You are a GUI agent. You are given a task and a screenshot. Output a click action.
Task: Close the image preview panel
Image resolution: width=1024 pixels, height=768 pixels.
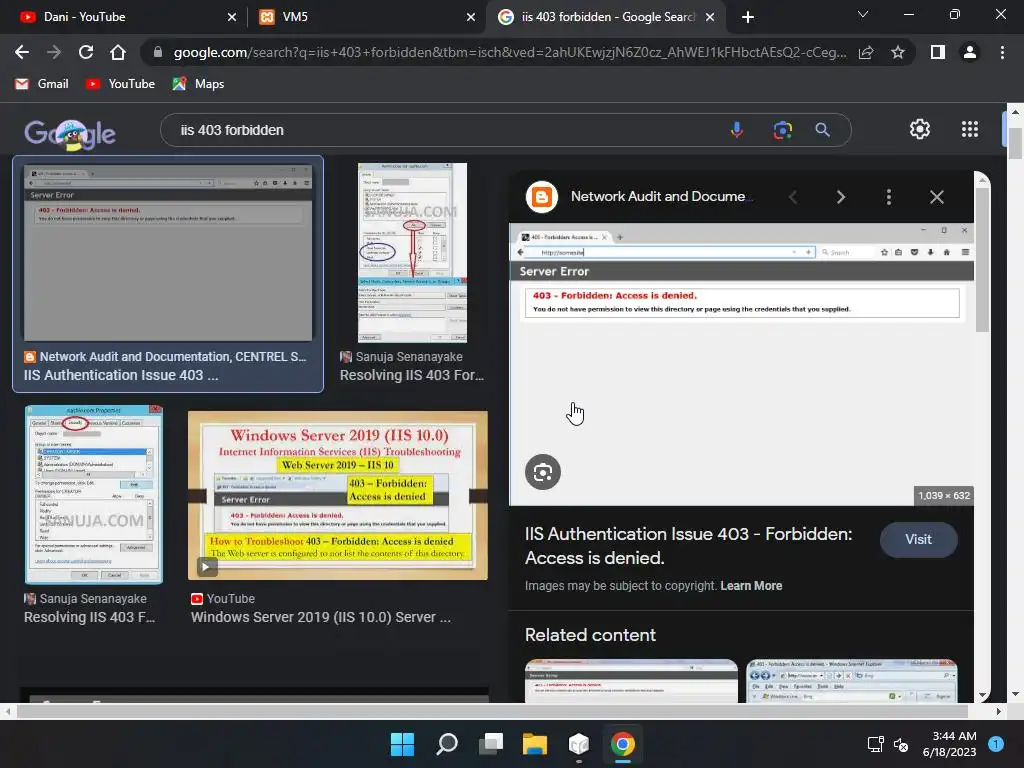(936, 197)
